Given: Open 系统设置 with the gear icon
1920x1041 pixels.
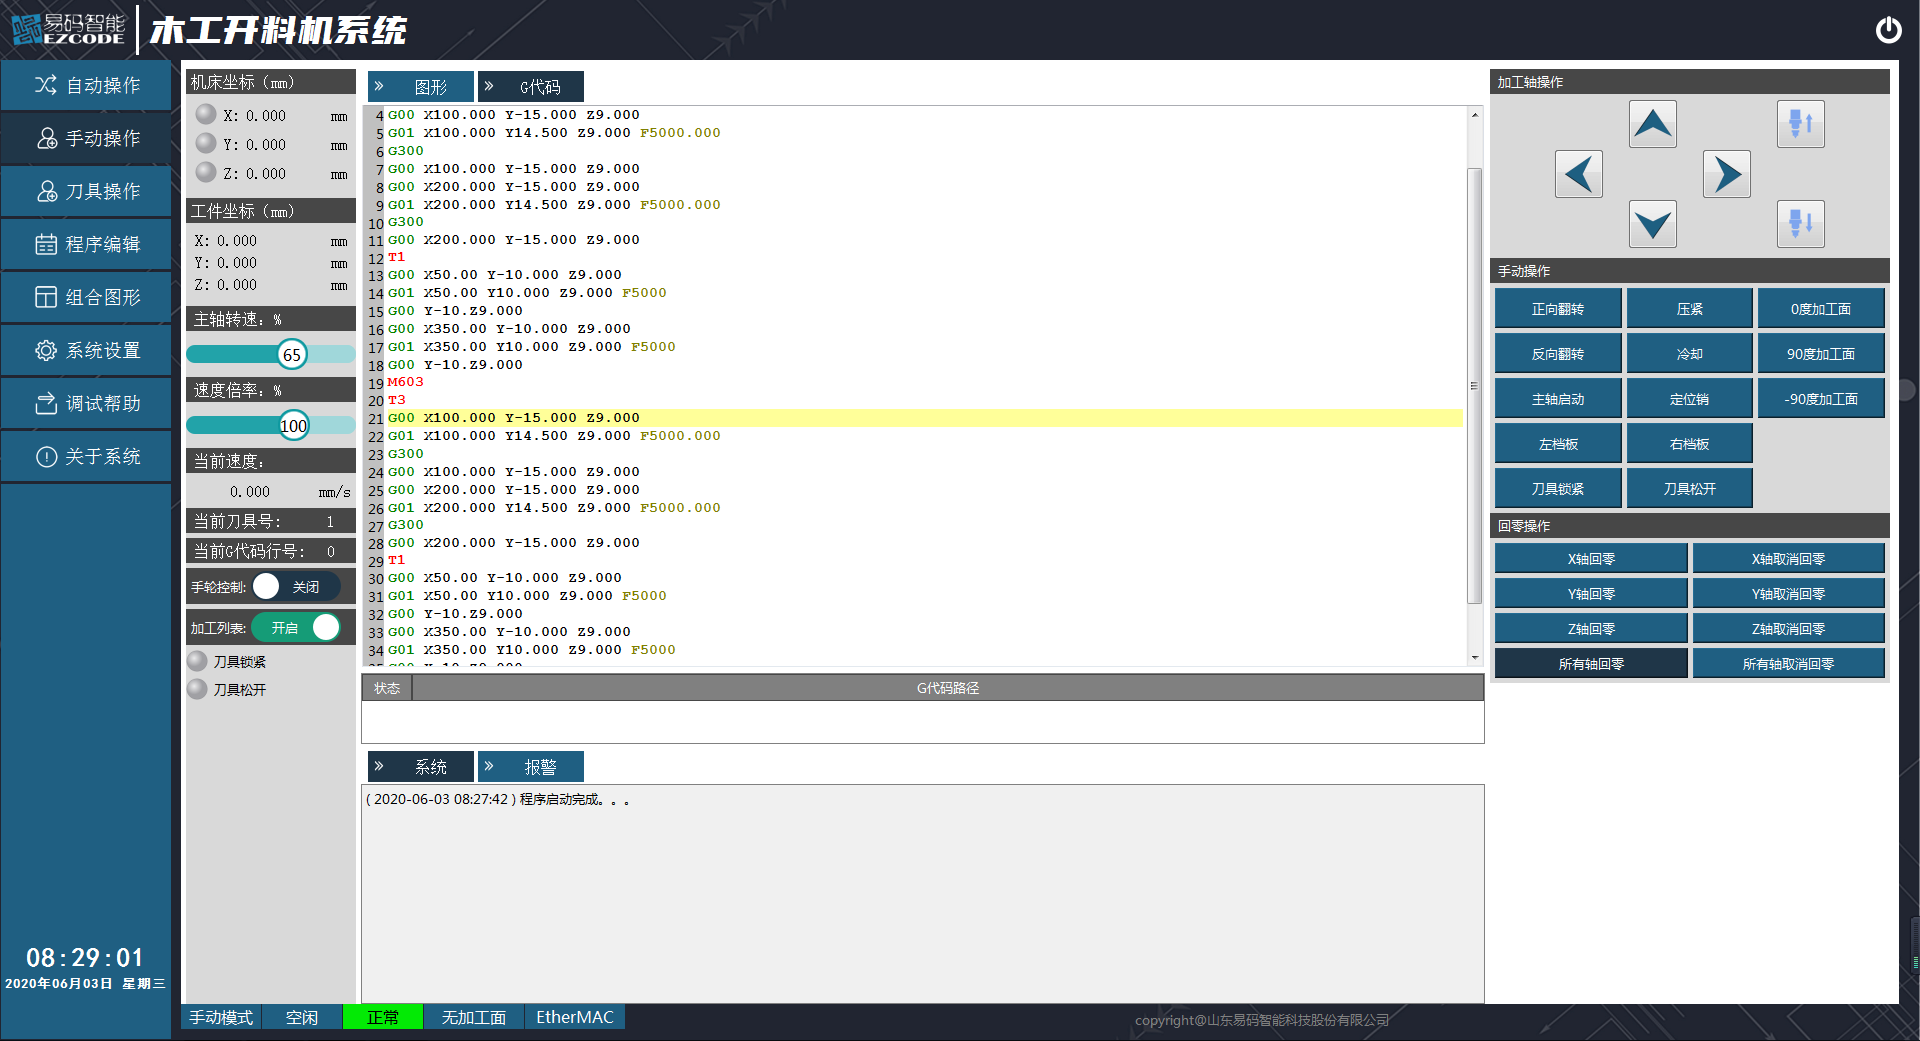Looking at the screenshot, I should [x=87, y=350].
